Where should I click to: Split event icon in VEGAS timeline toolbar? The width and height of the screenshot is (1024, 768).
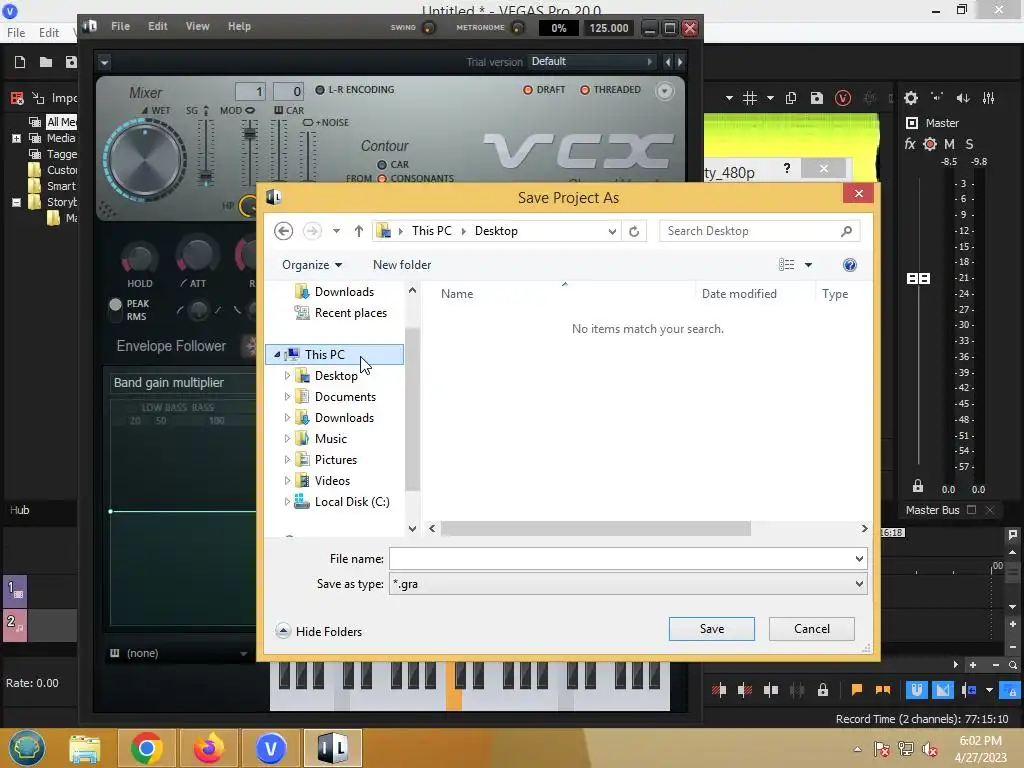771,690
